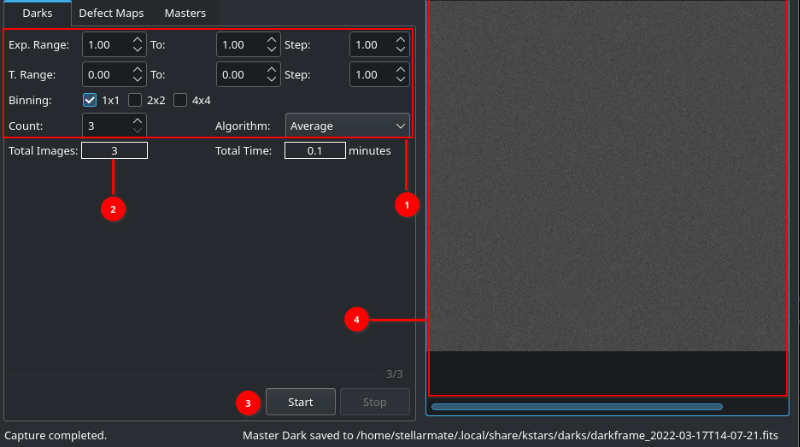Click the 'Master Dark saved to' file path text
Image resolution: width=800 pixels, height=447 pixels.
point(510,435)
